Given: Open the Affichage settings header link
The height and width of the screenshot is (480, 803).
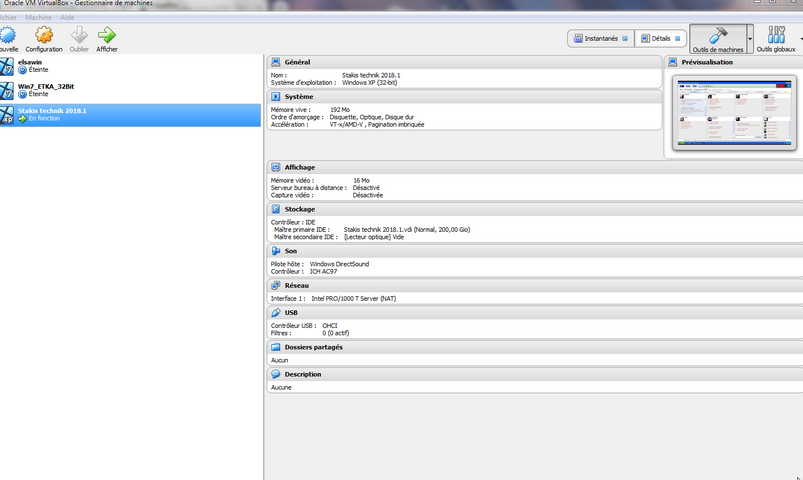Looking at the screenshot, I should point(300,168).
